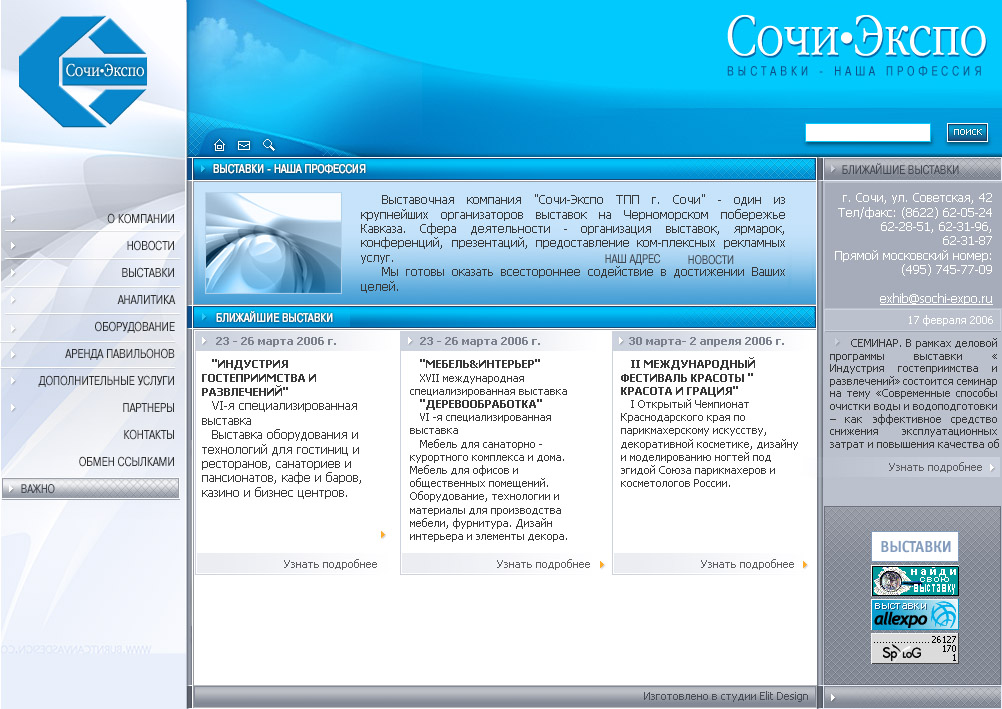Open the allexpo выставки banner
The height and width of the screenshot is (709, 1002).
point(915,614)
